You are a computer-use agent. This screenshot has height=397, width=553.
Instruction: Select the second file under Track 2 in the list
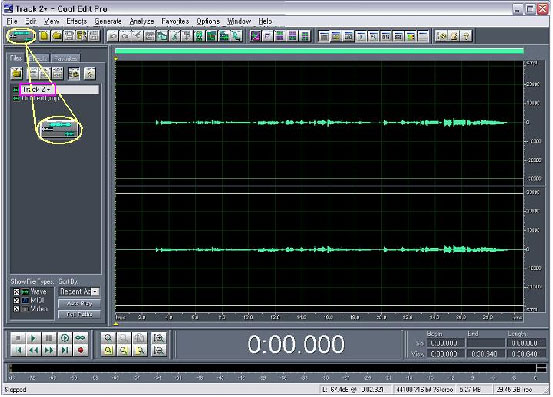pos(40,98)
